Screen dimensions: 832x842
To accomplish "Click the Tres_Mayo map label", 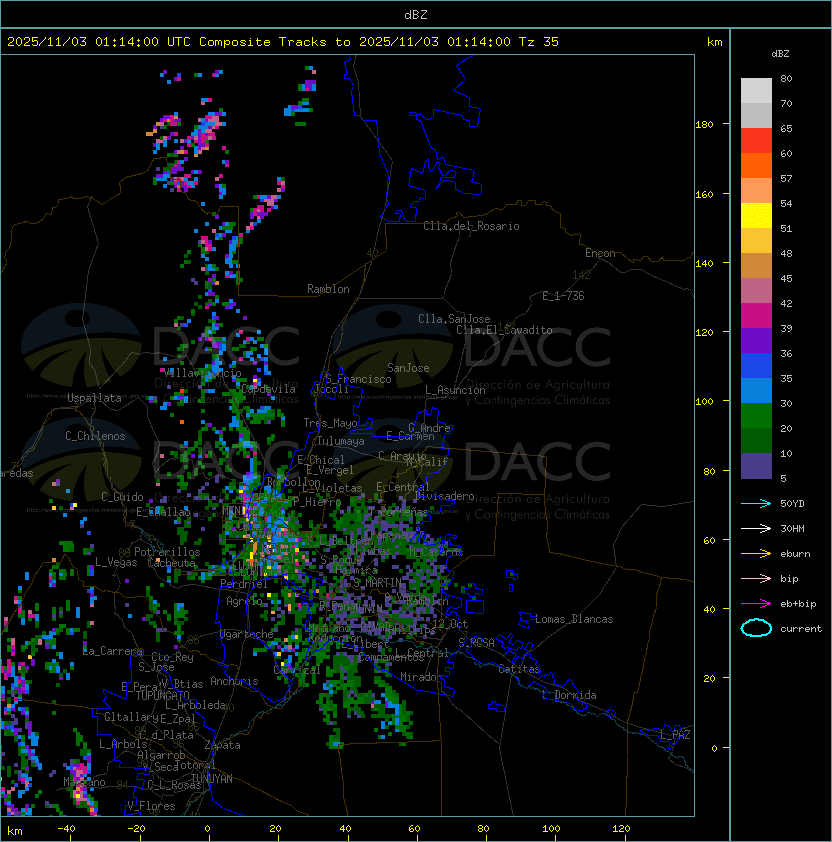I will point(330,423).
